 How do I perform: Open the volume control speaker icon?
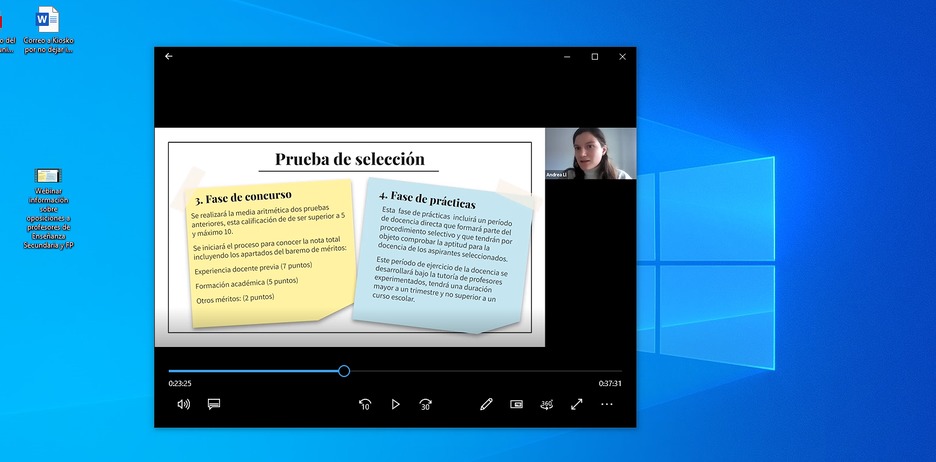183,404
